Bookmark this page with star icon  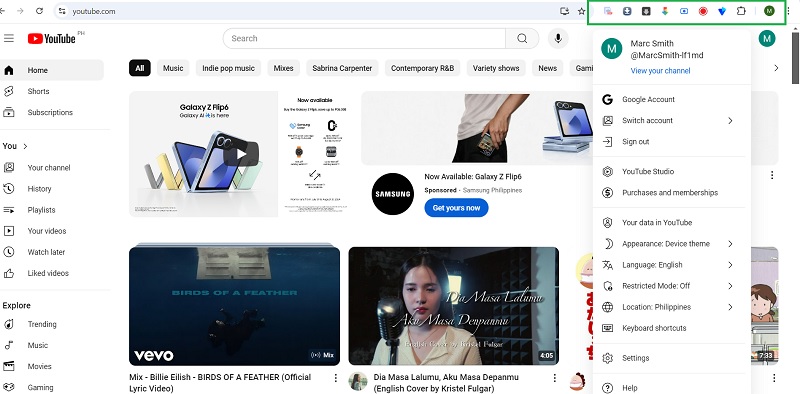(x=581, y=11)
